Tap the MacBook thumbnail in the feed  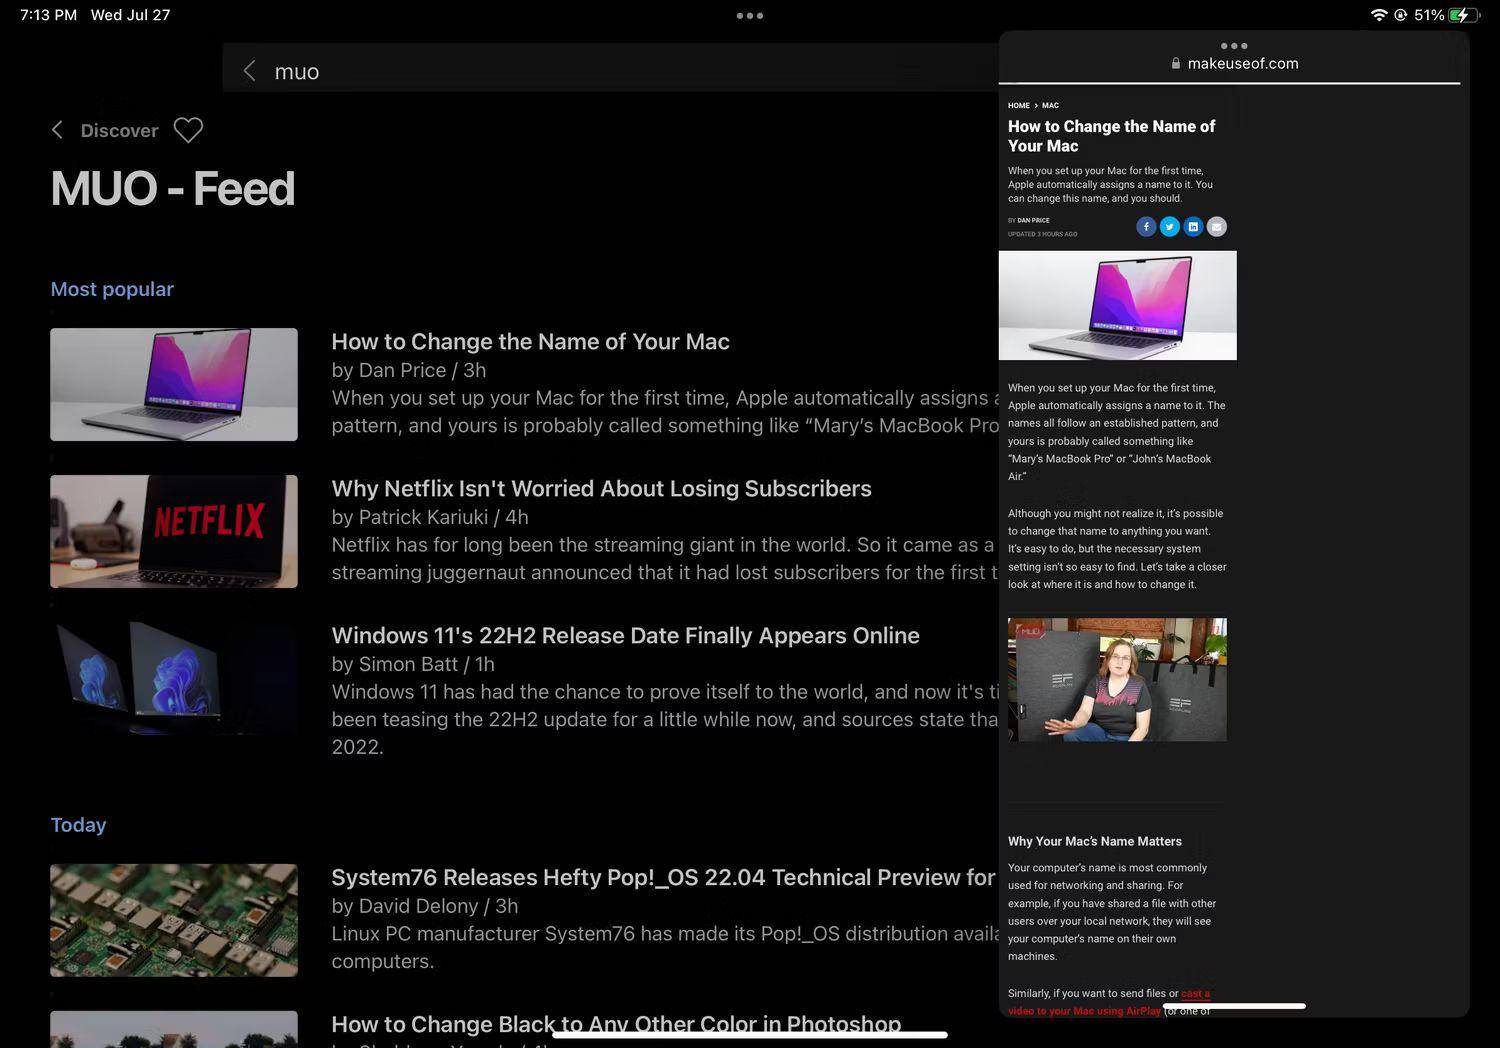coord(174,384)
